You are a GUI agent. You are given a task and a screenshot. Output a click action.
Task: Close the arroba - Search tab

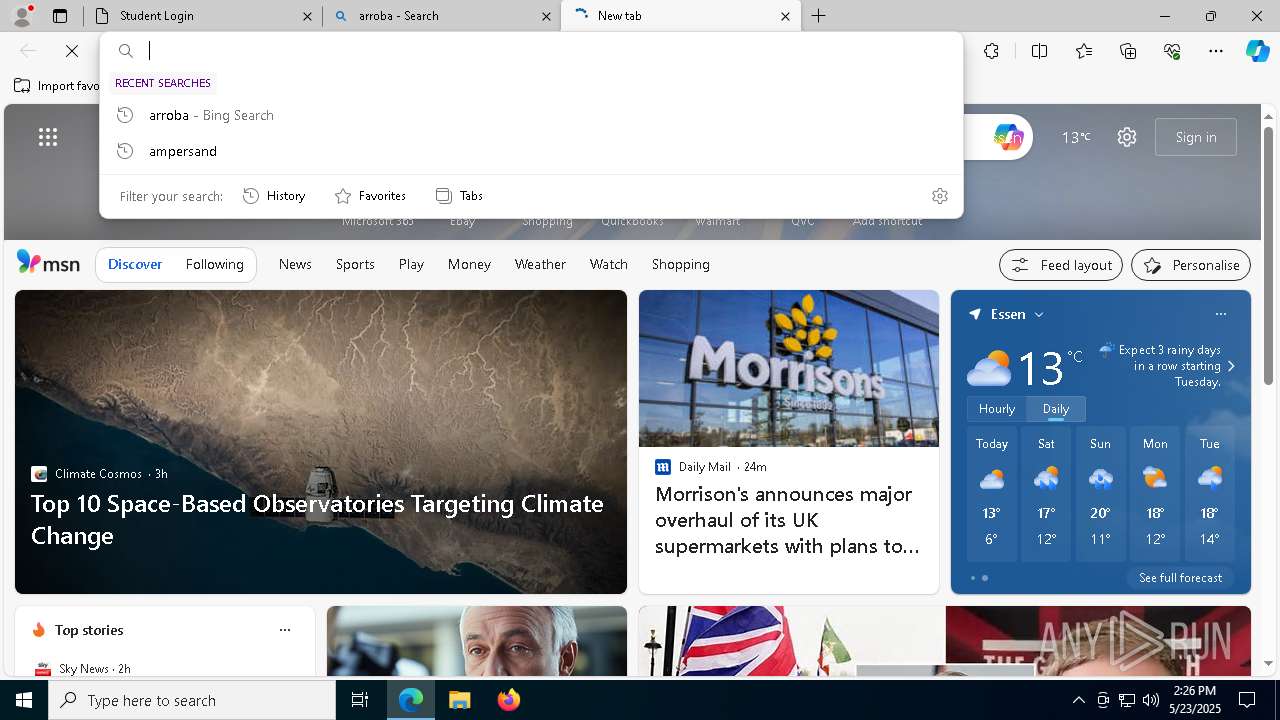point(546,16)
